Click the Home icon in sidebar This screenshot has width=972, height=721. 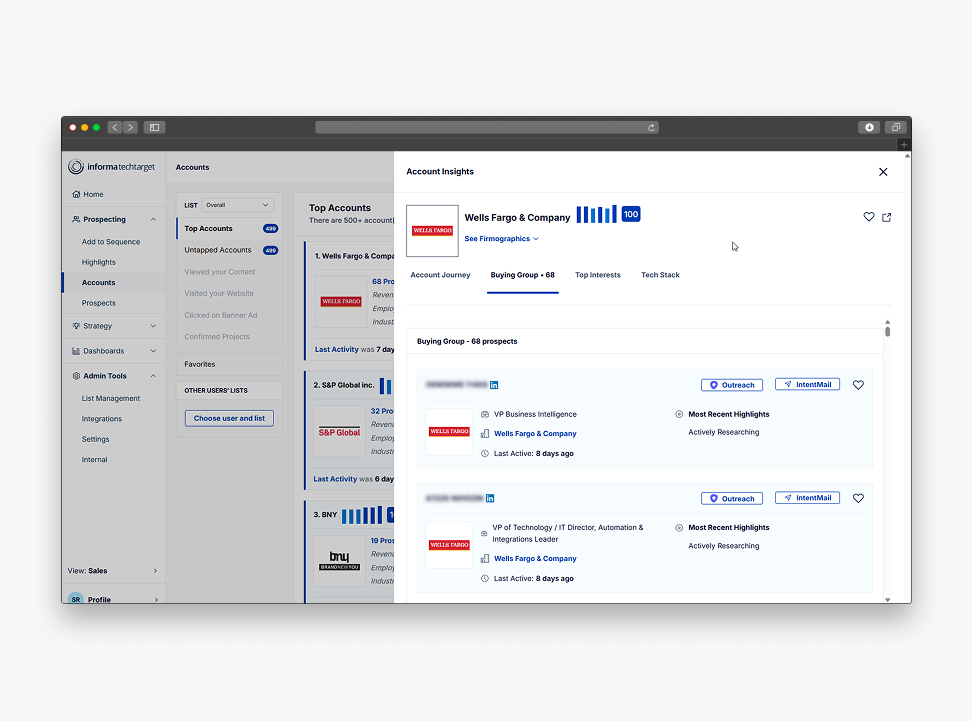(x=76, y=194)
